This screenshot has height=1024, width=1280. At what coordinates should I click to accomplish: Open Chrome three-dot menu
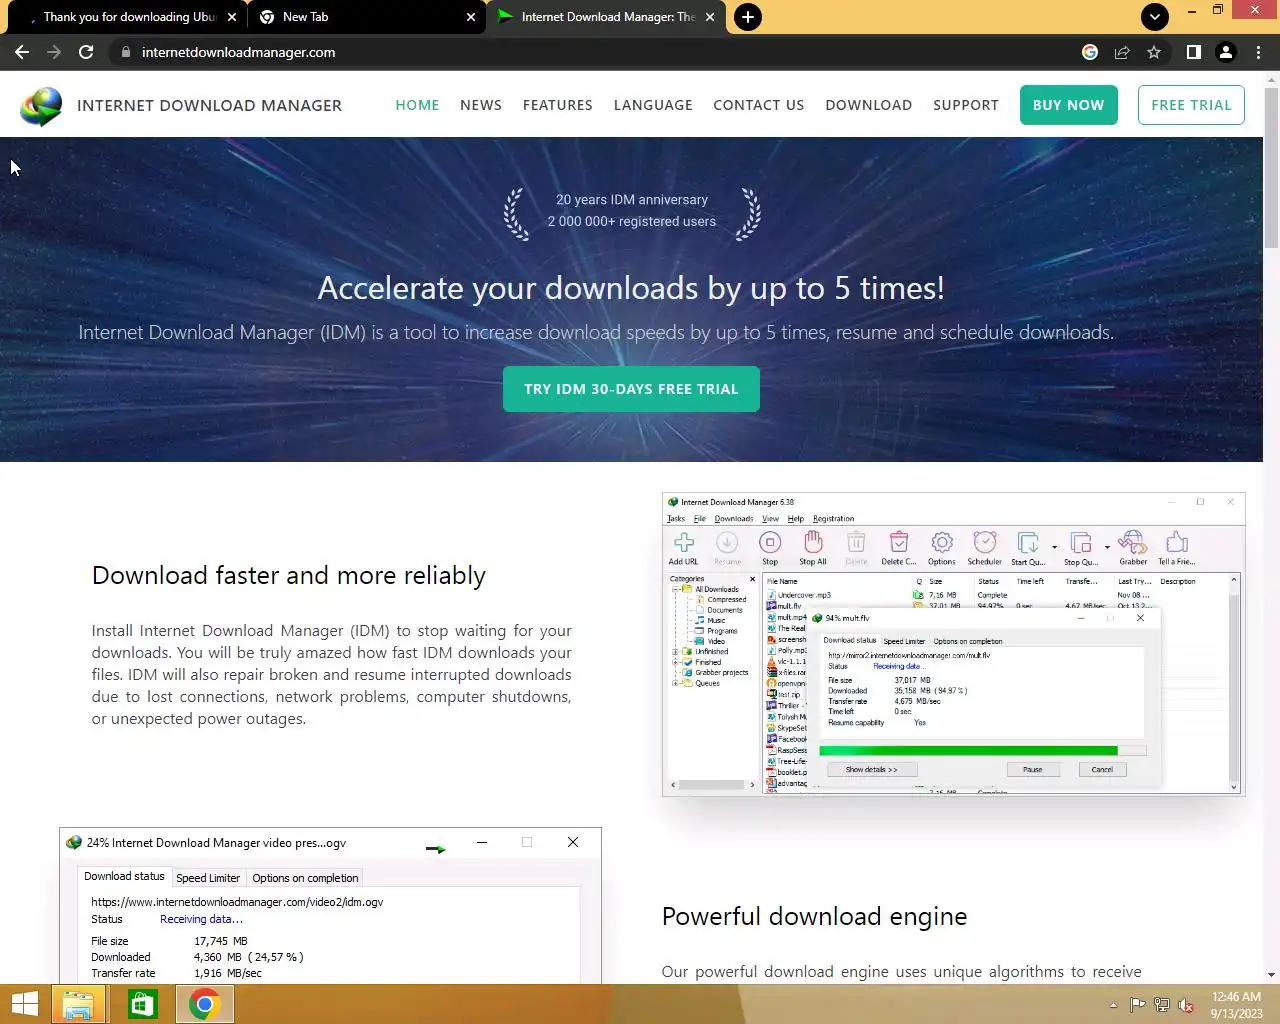[x=1258, y=52]
